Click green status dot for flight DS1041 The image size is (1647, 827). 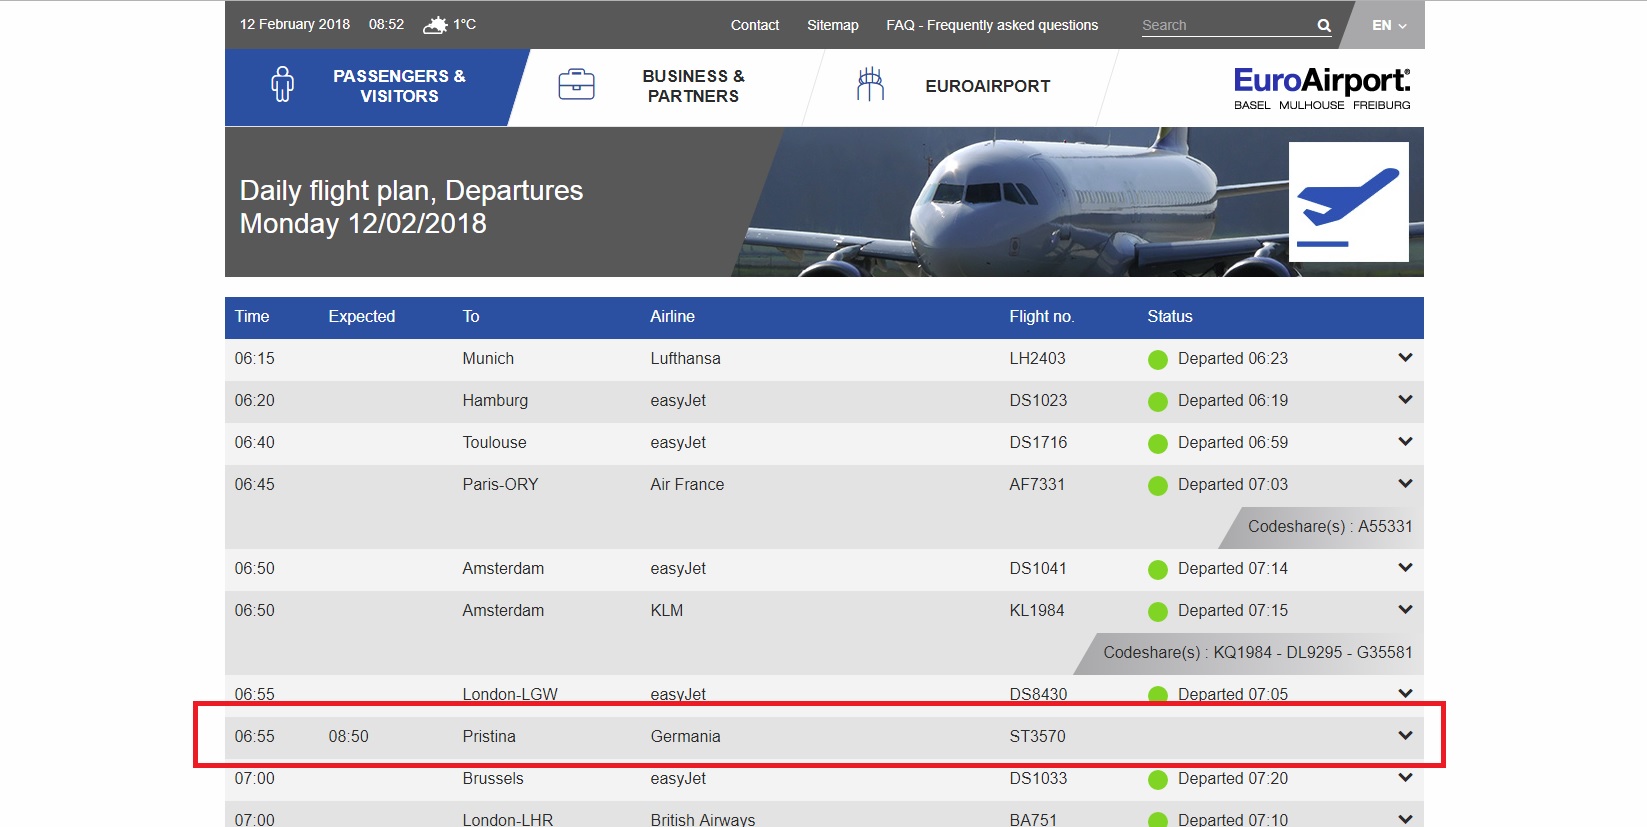(x=1158, y=570)
